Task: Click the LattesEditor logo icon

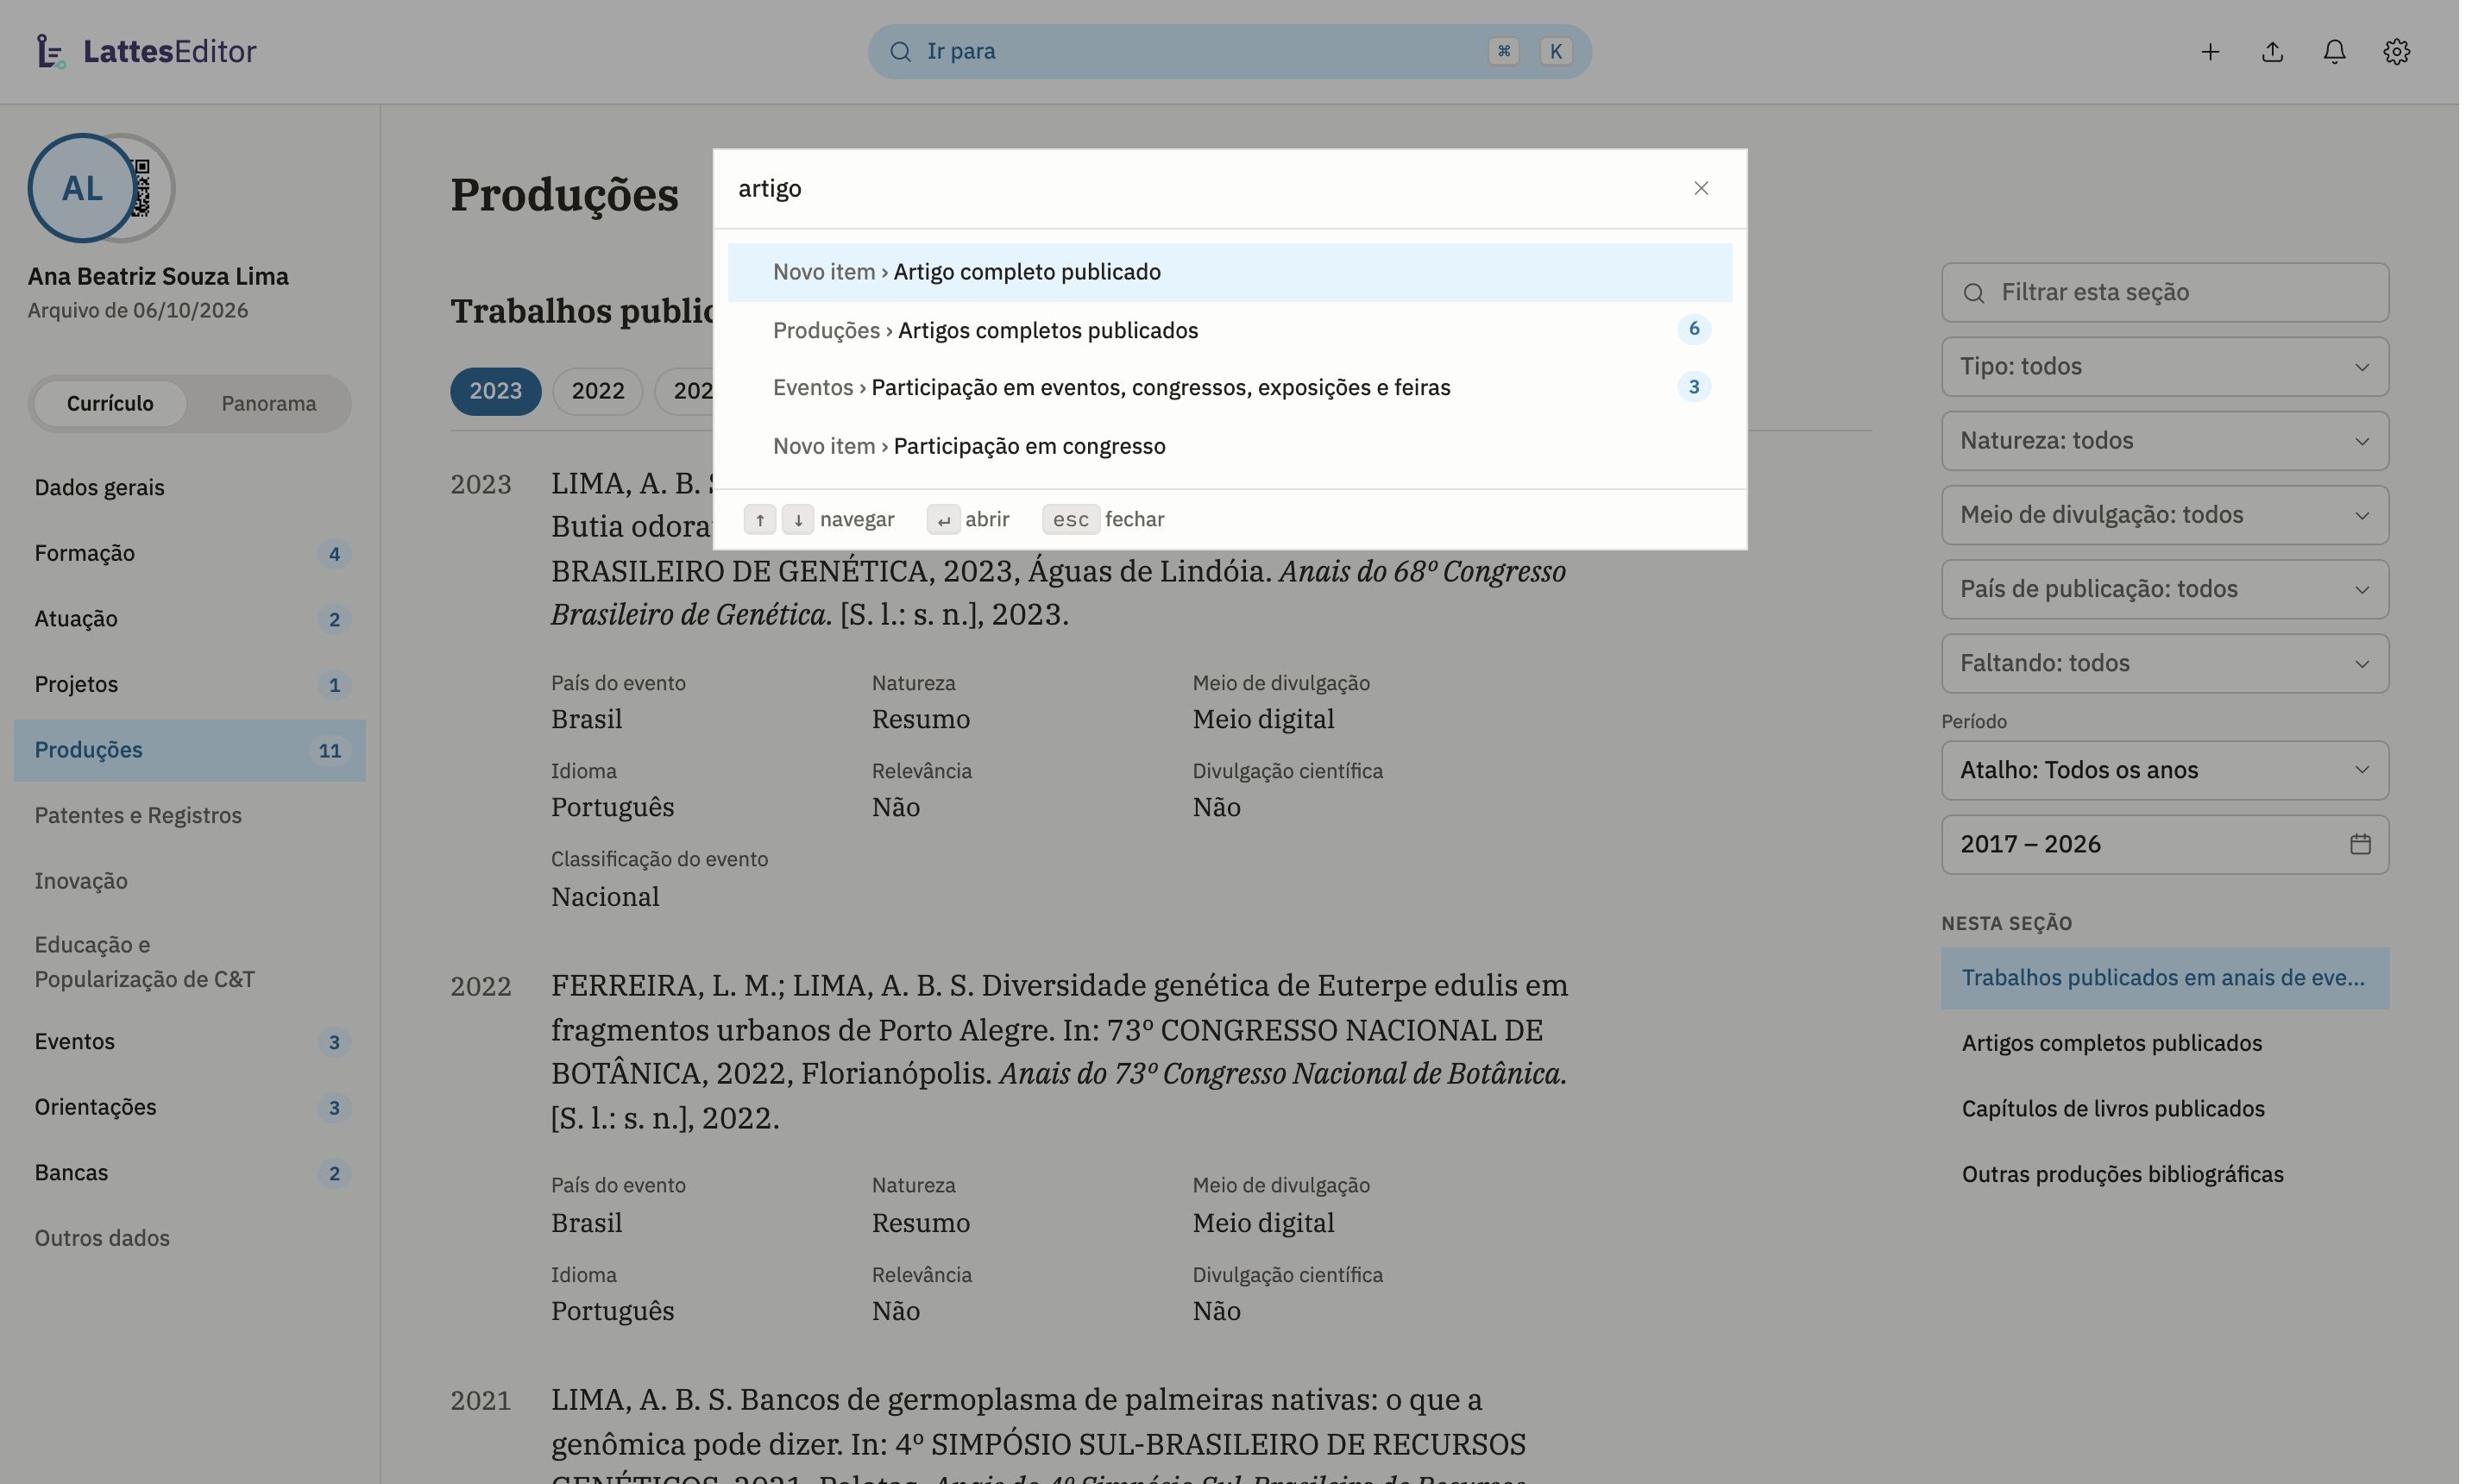Action: (51, 51)
